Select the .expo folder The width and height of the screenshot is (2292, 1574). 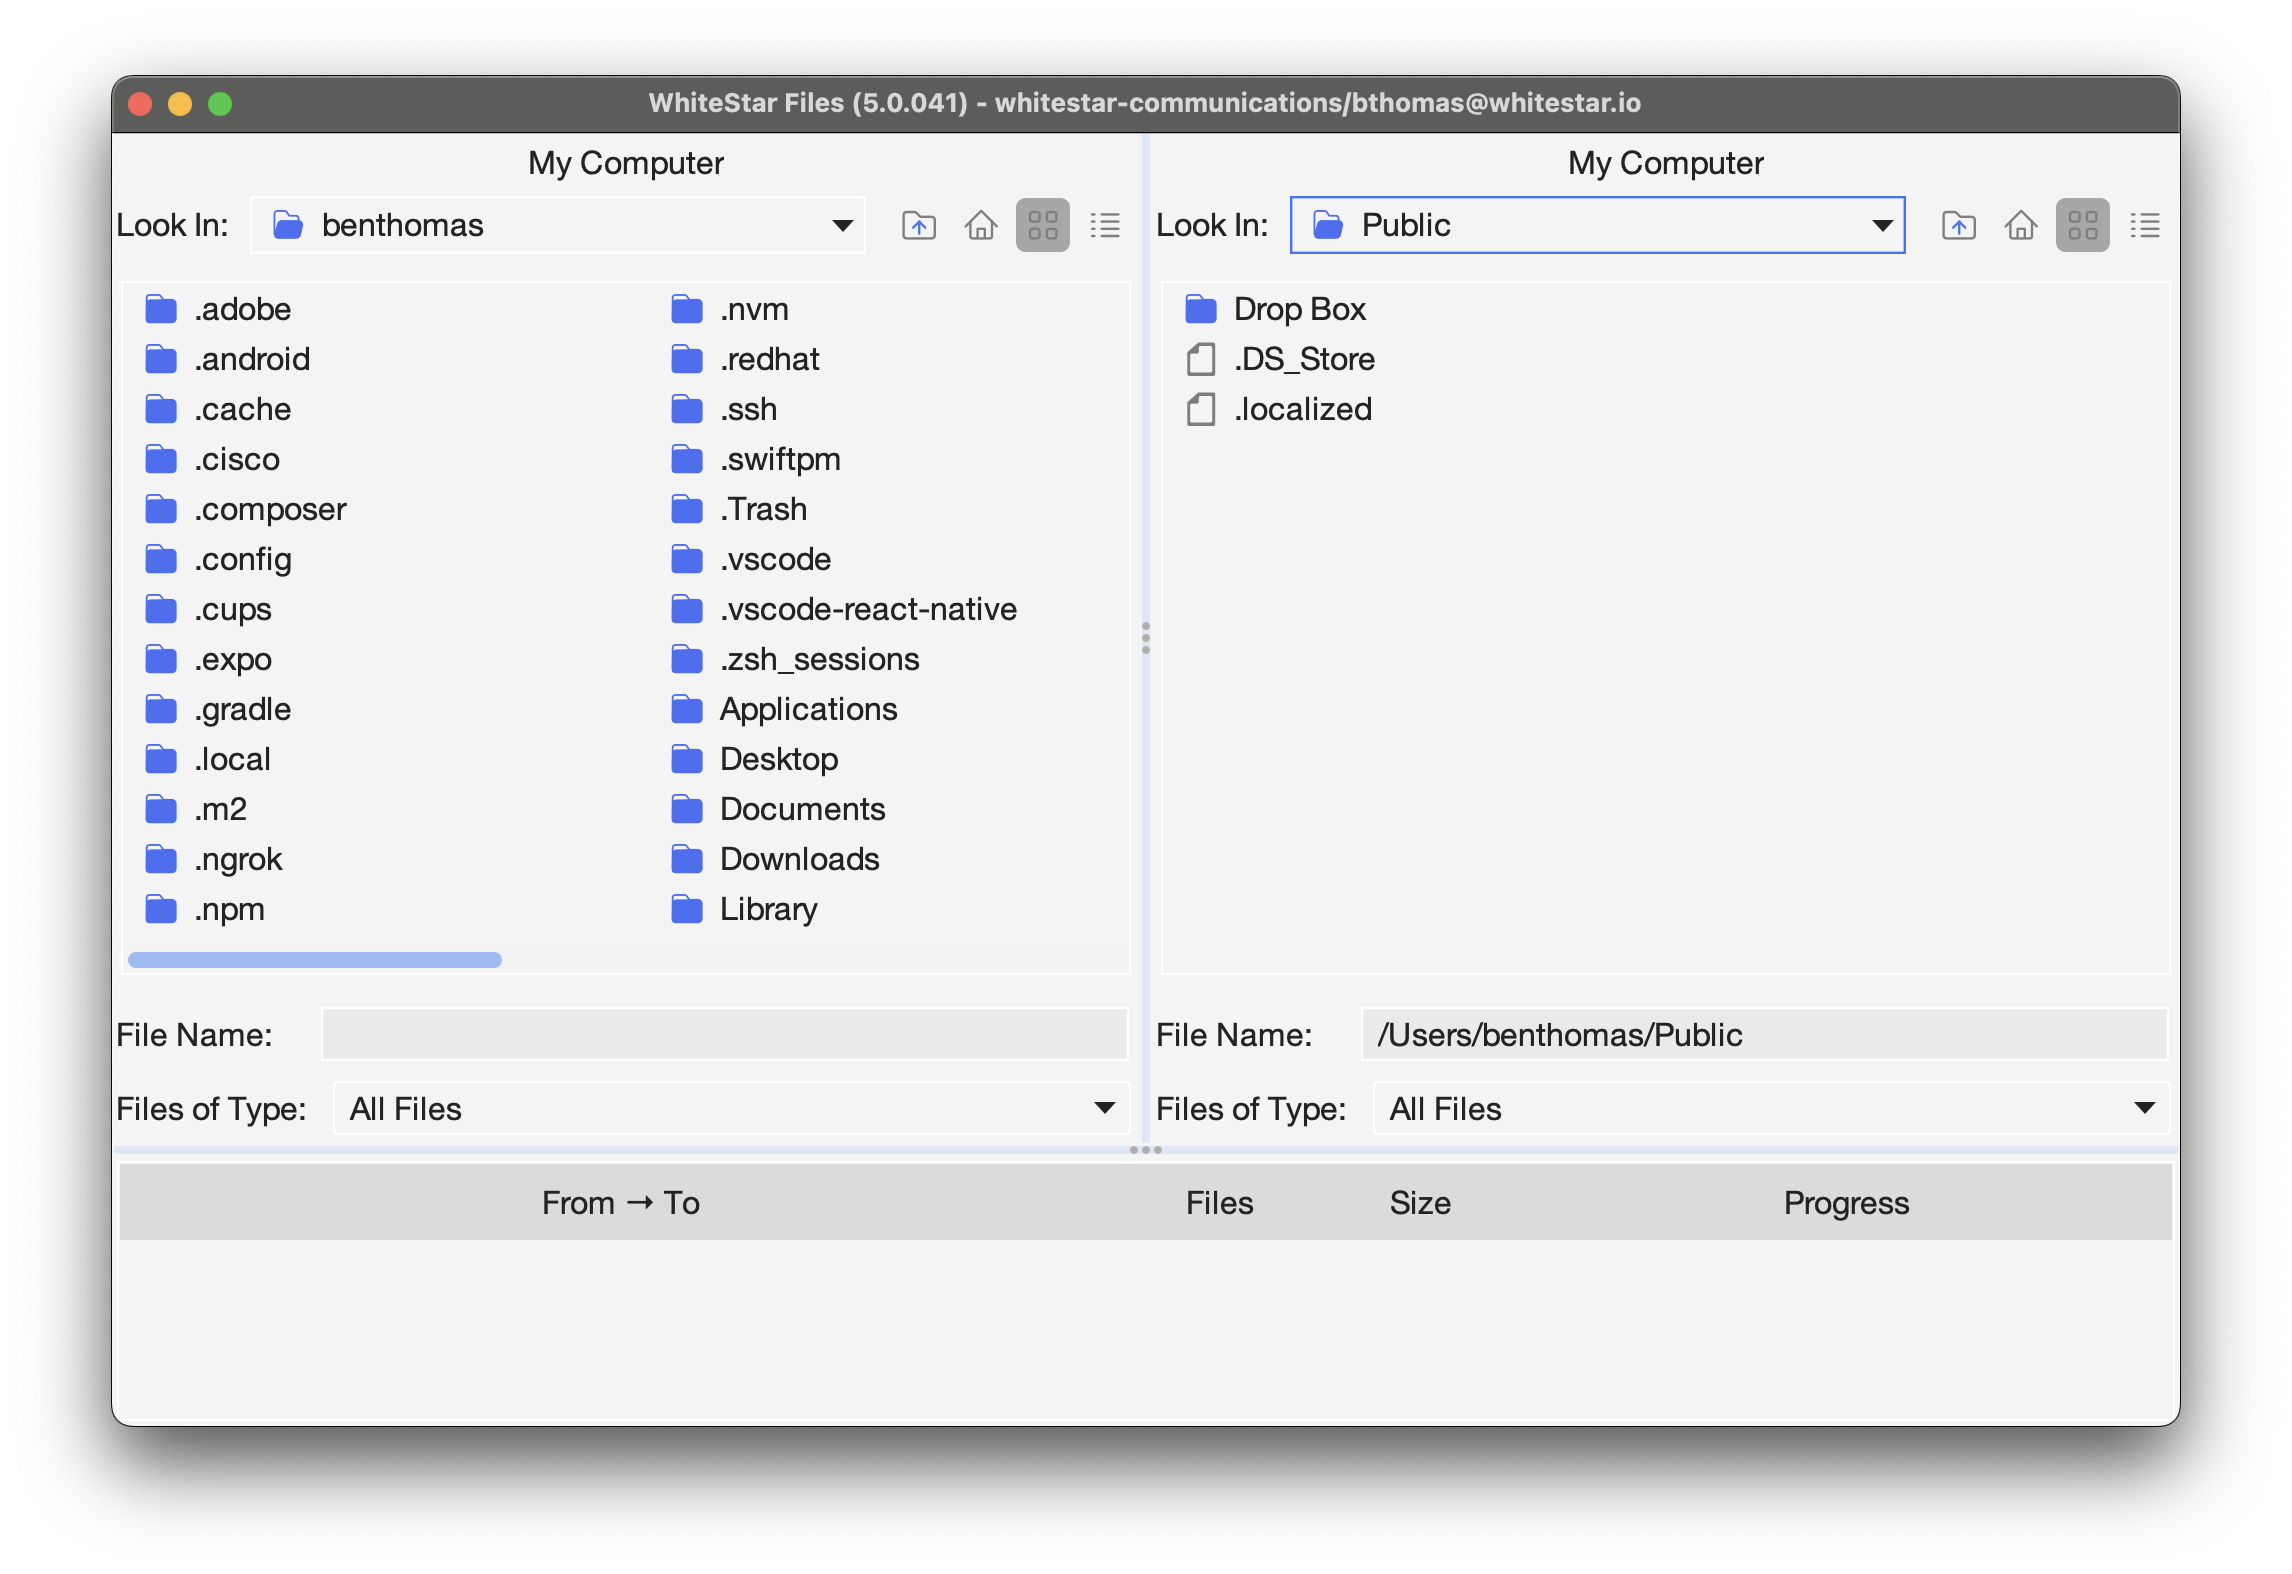click(208, 659)
